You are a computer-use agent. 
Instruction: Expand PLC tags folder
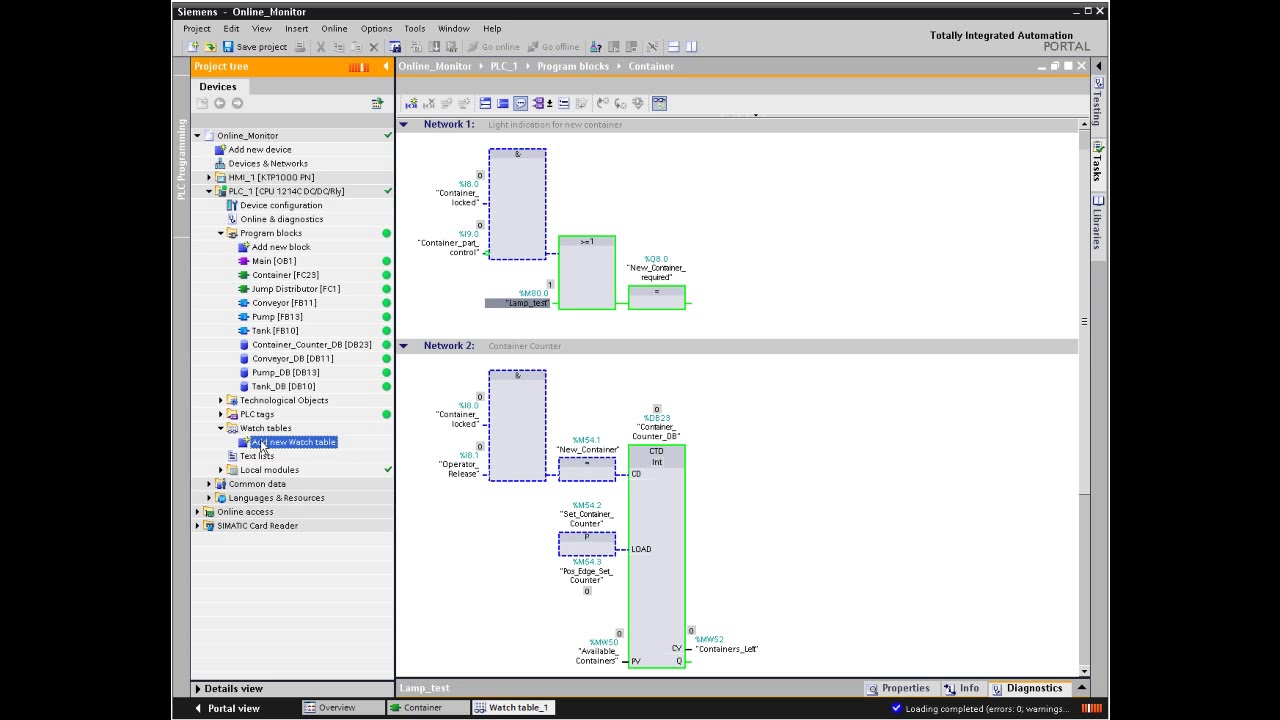click(x=221, y=414)
